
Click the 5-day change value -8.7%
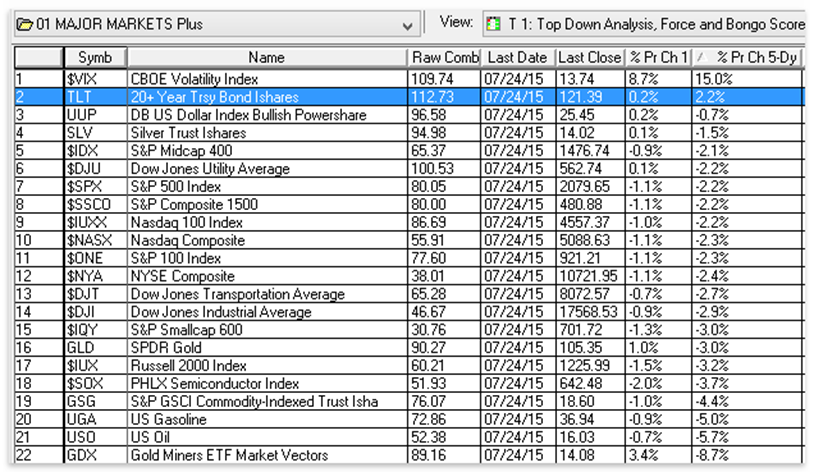[712, 455]
